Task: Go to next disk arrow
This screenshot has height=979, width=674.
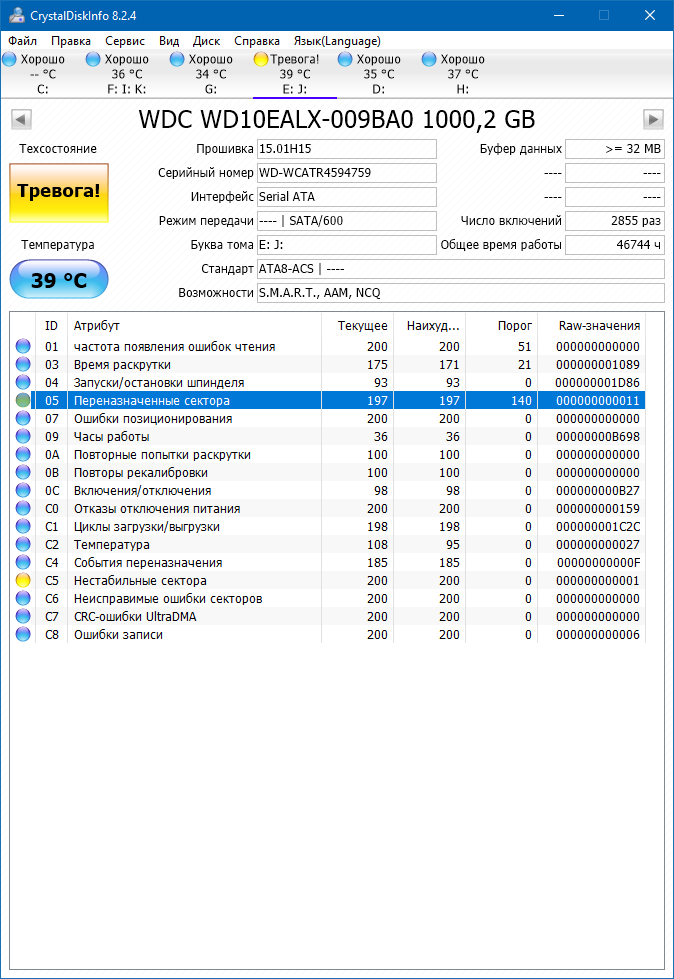Action: click(x=653, y=119)
